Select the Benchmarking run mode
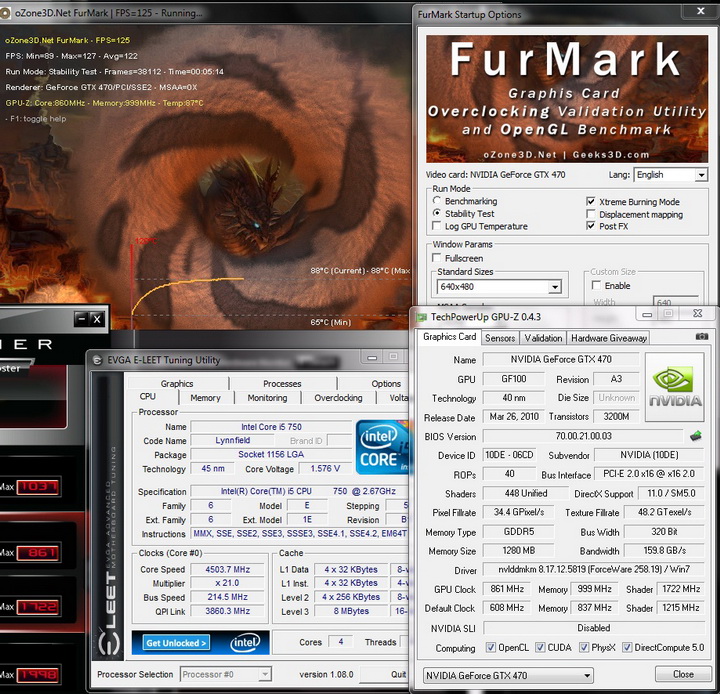This screenshot has height=694, width=720. pyautogui.click(x=437, y=201)
